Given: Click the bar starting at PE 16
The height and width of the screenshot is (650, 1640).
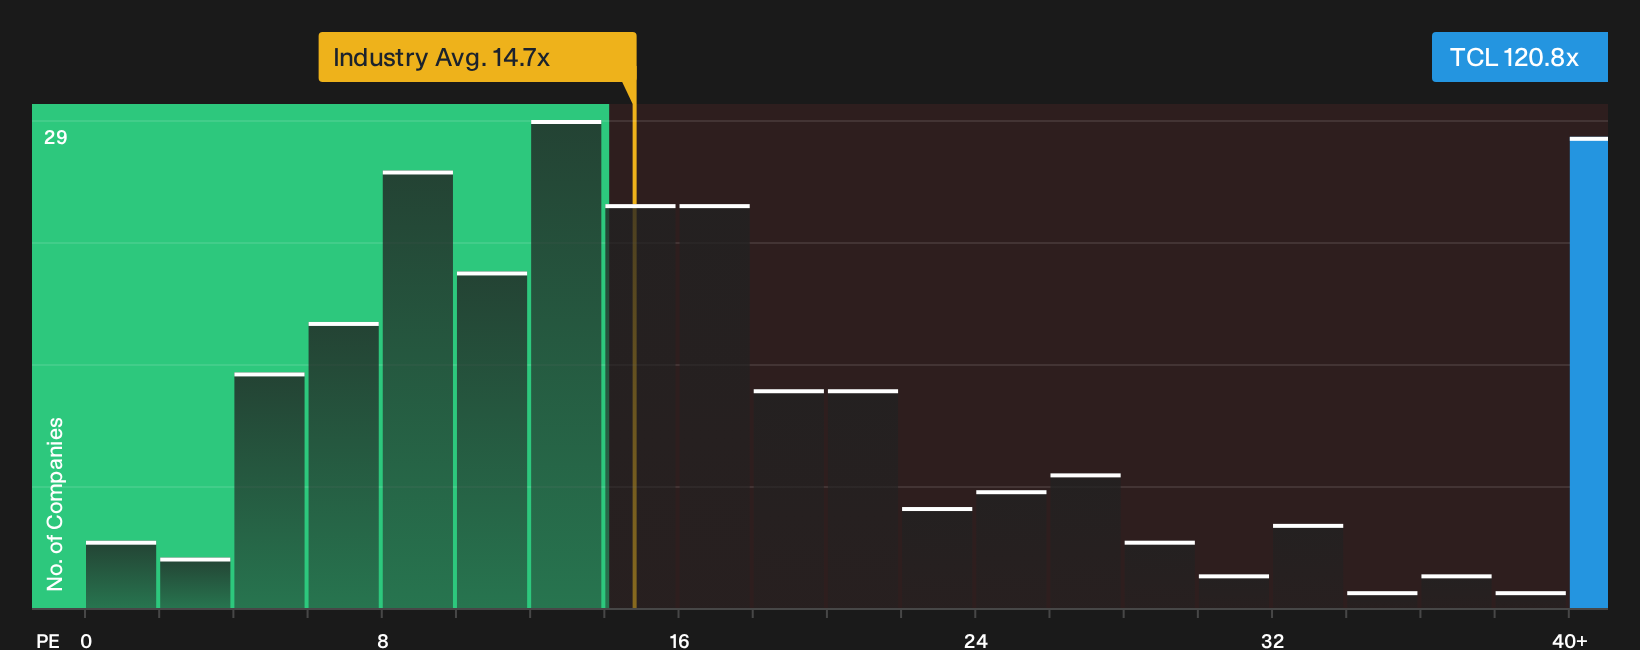Looking at the screenshot, I should tap(715, 407).
